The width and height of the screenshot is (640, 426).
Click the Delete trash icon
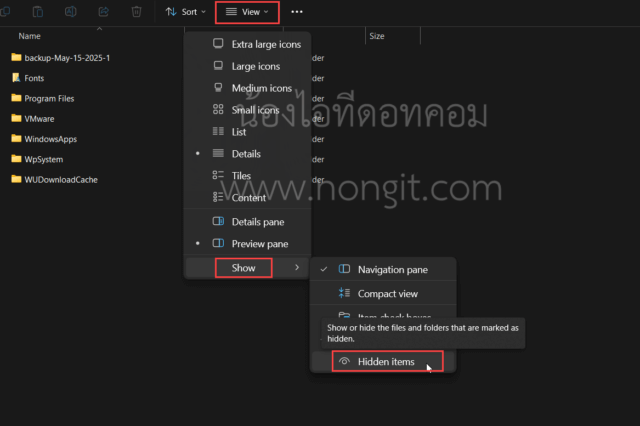point(136,11)
